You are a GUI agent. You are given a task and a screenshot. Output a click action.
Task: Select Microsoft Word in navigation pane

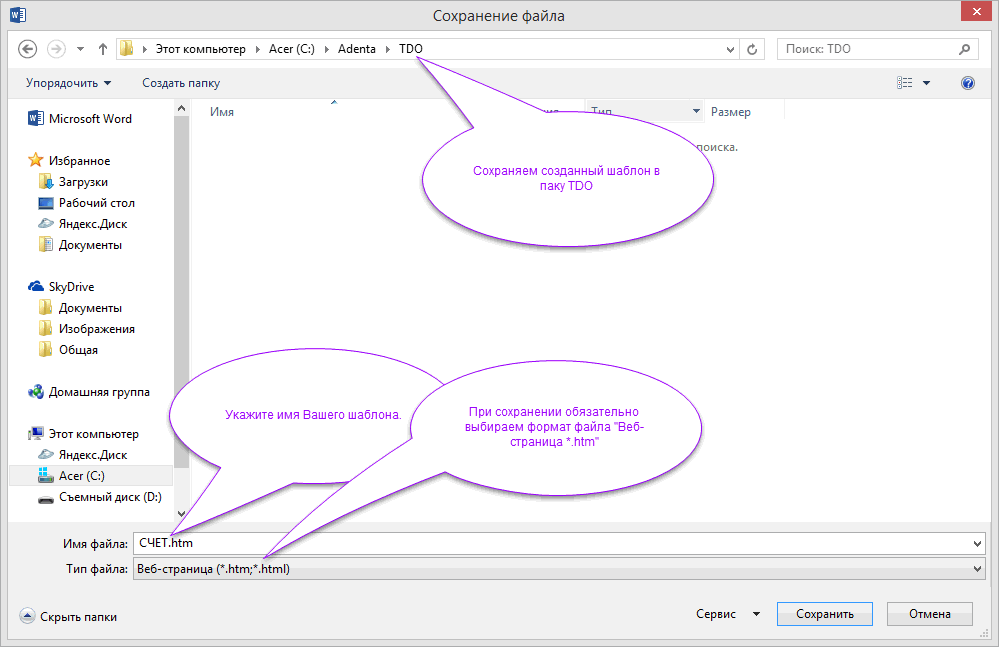(x=89, y=119)
